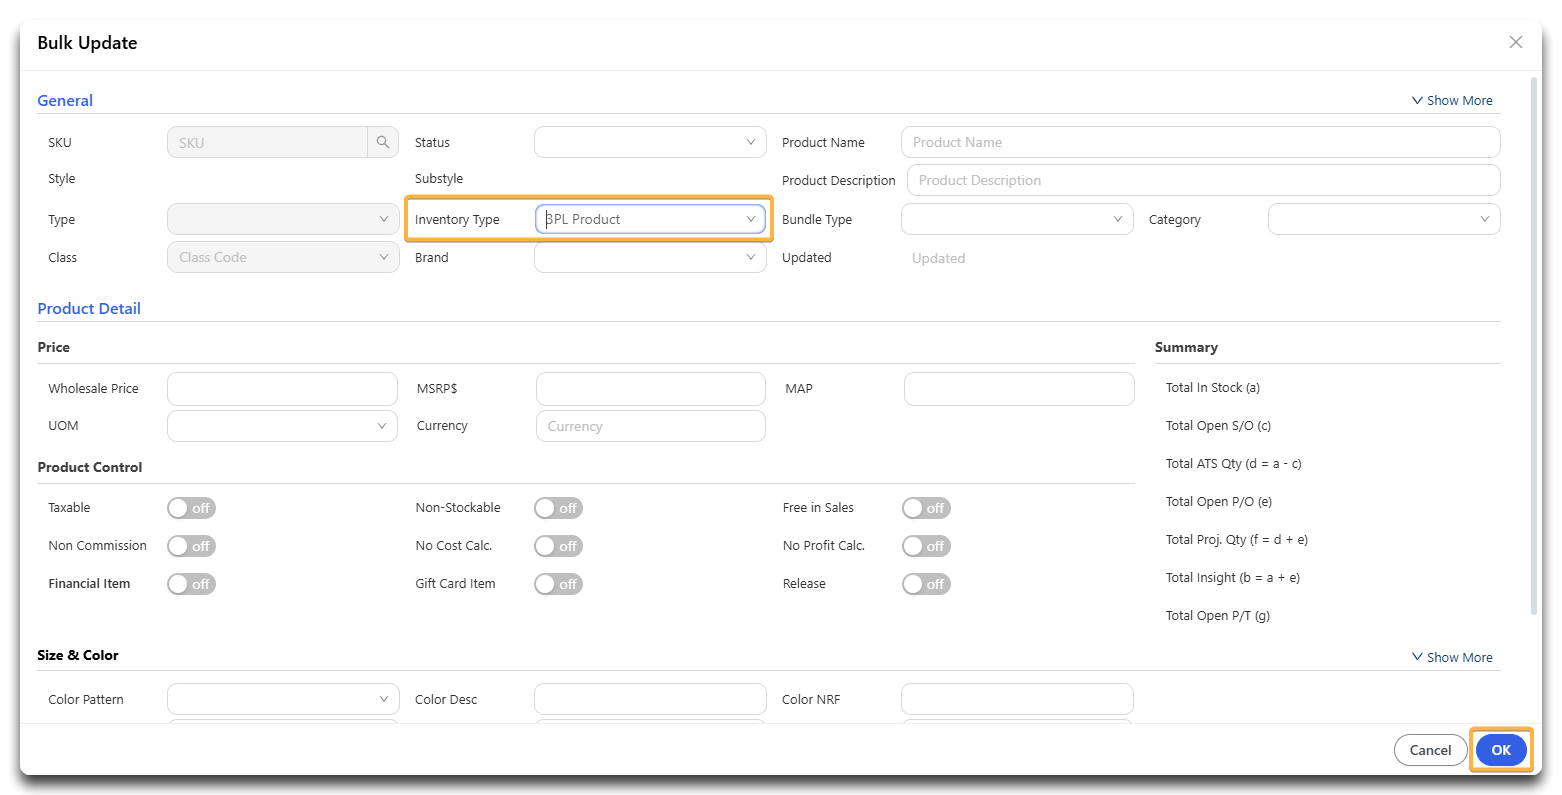
Task: Open the Status dropdown
Action: click(650, 142)
